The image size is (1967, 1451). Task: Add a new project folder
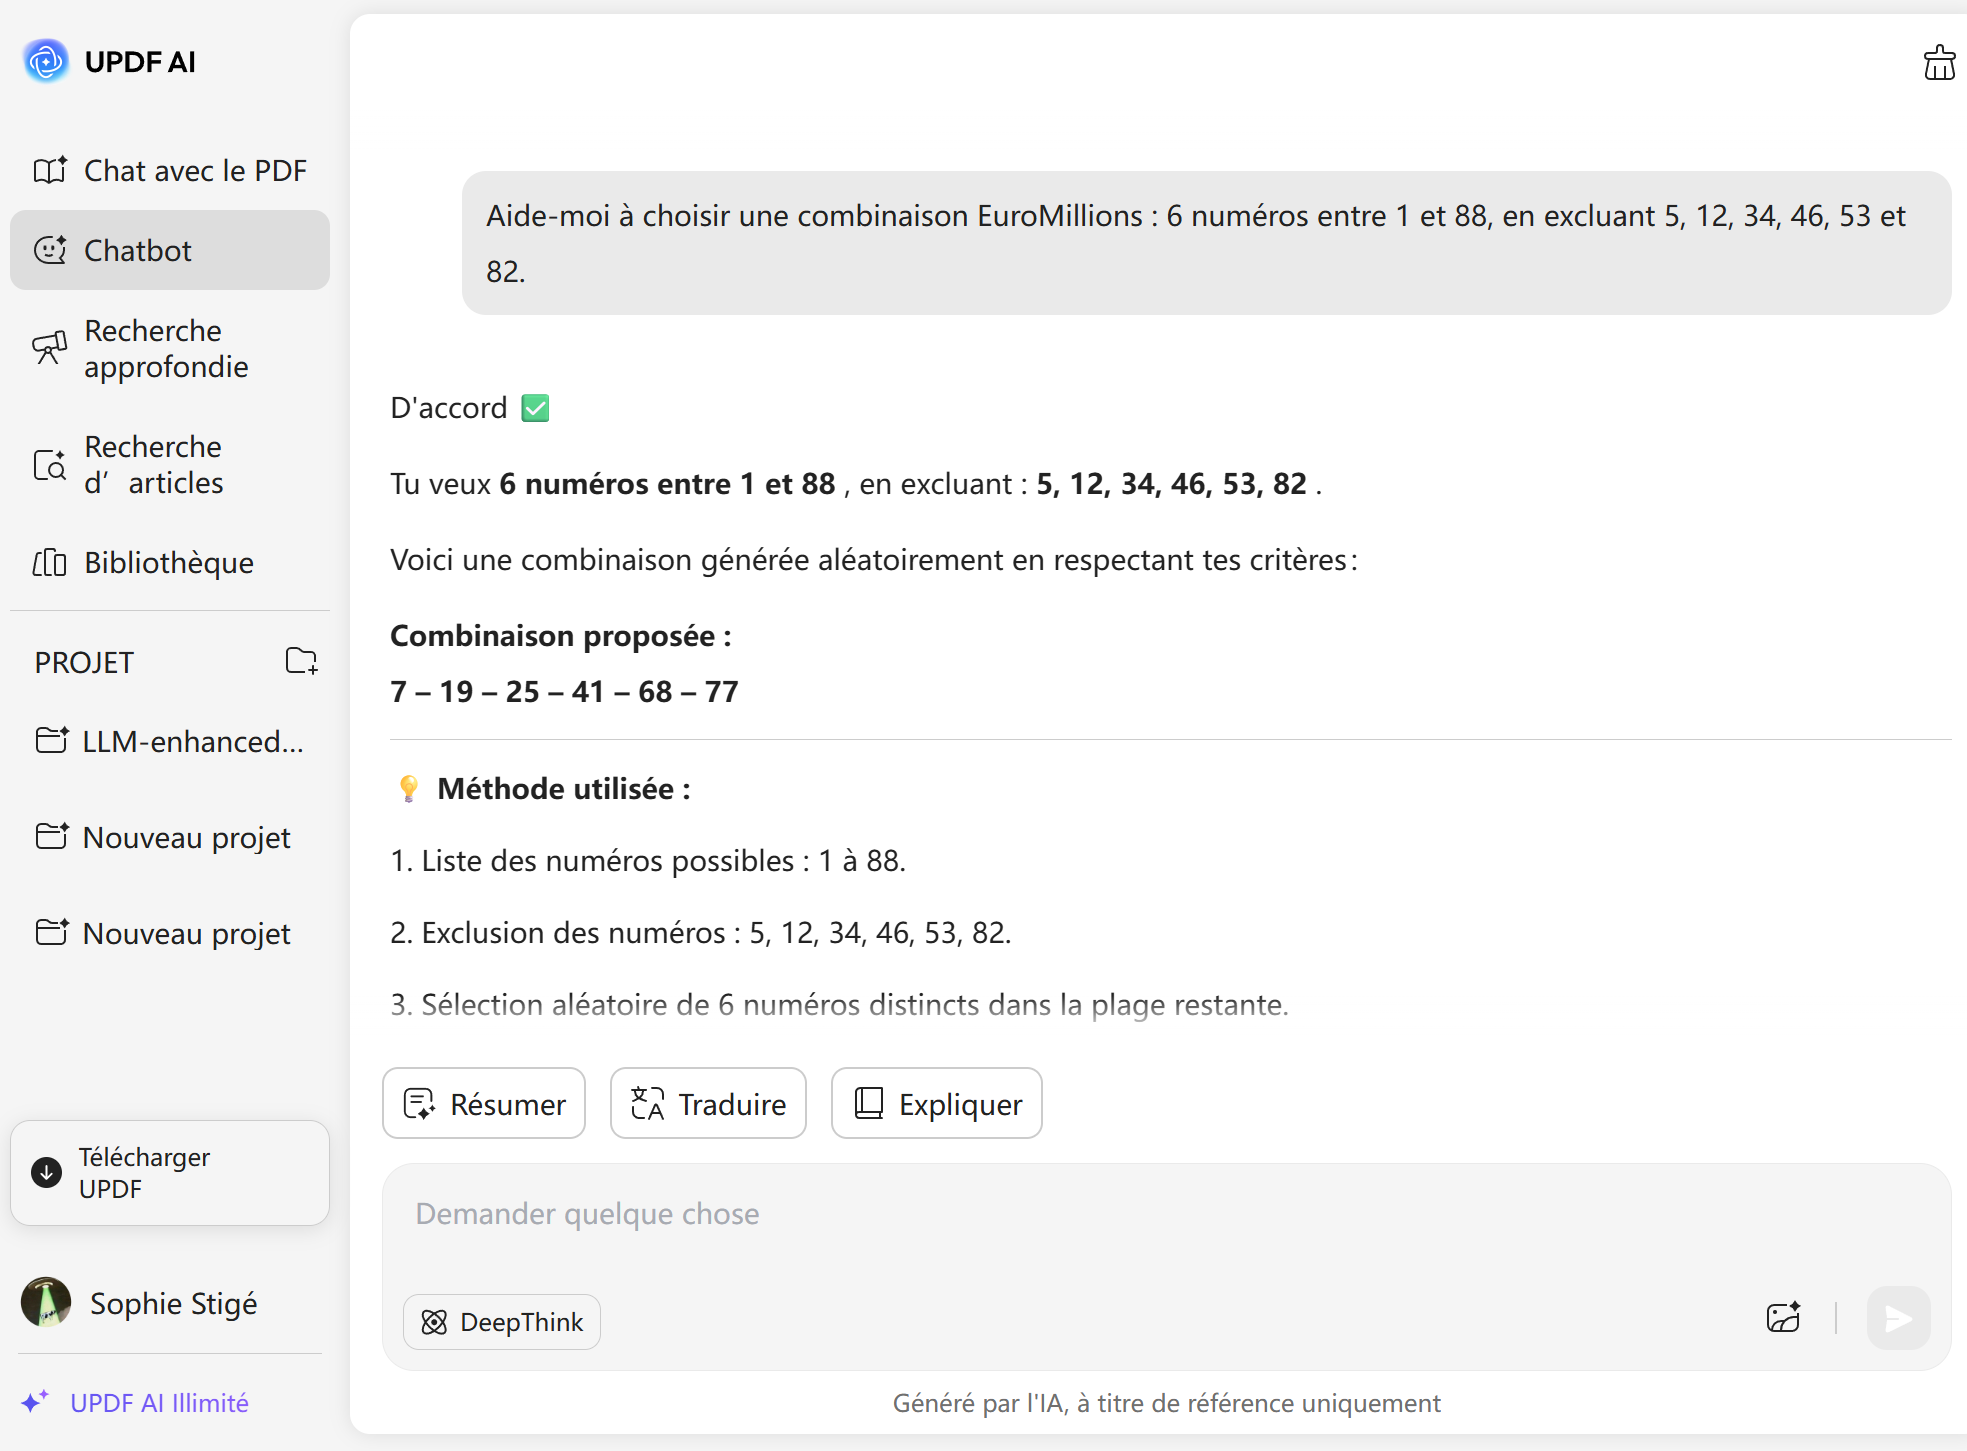301,661
